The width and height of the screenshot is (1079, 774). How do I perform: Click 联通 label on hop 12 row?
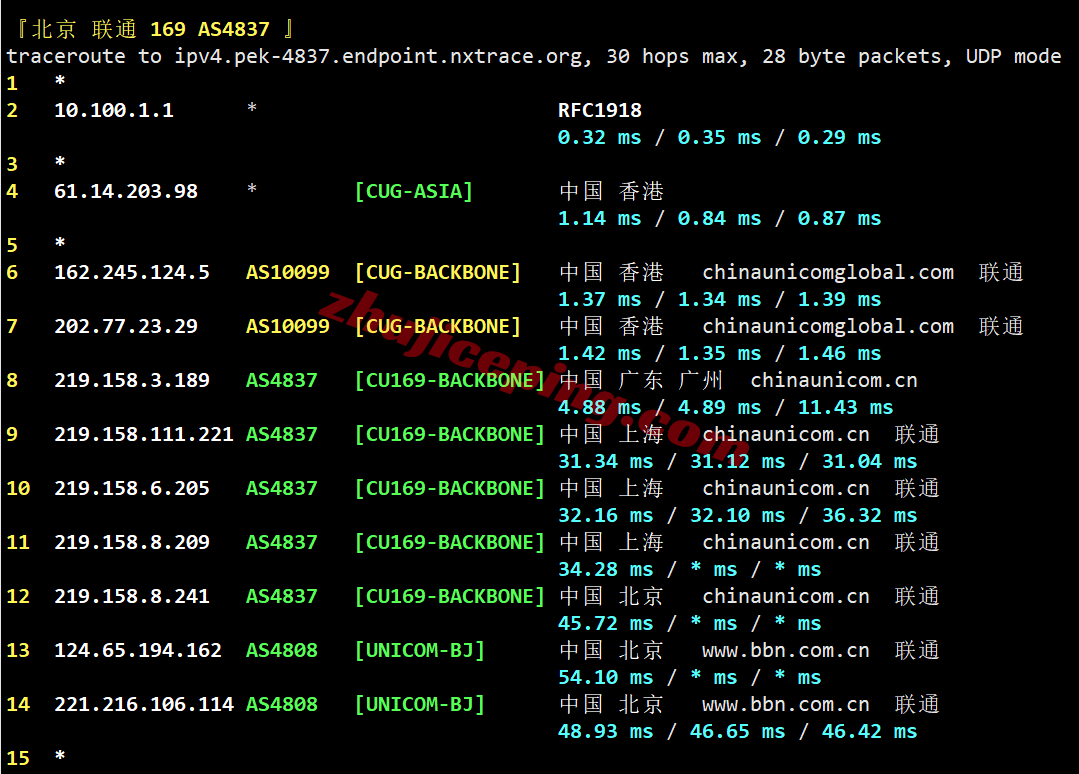coord(917,596)
